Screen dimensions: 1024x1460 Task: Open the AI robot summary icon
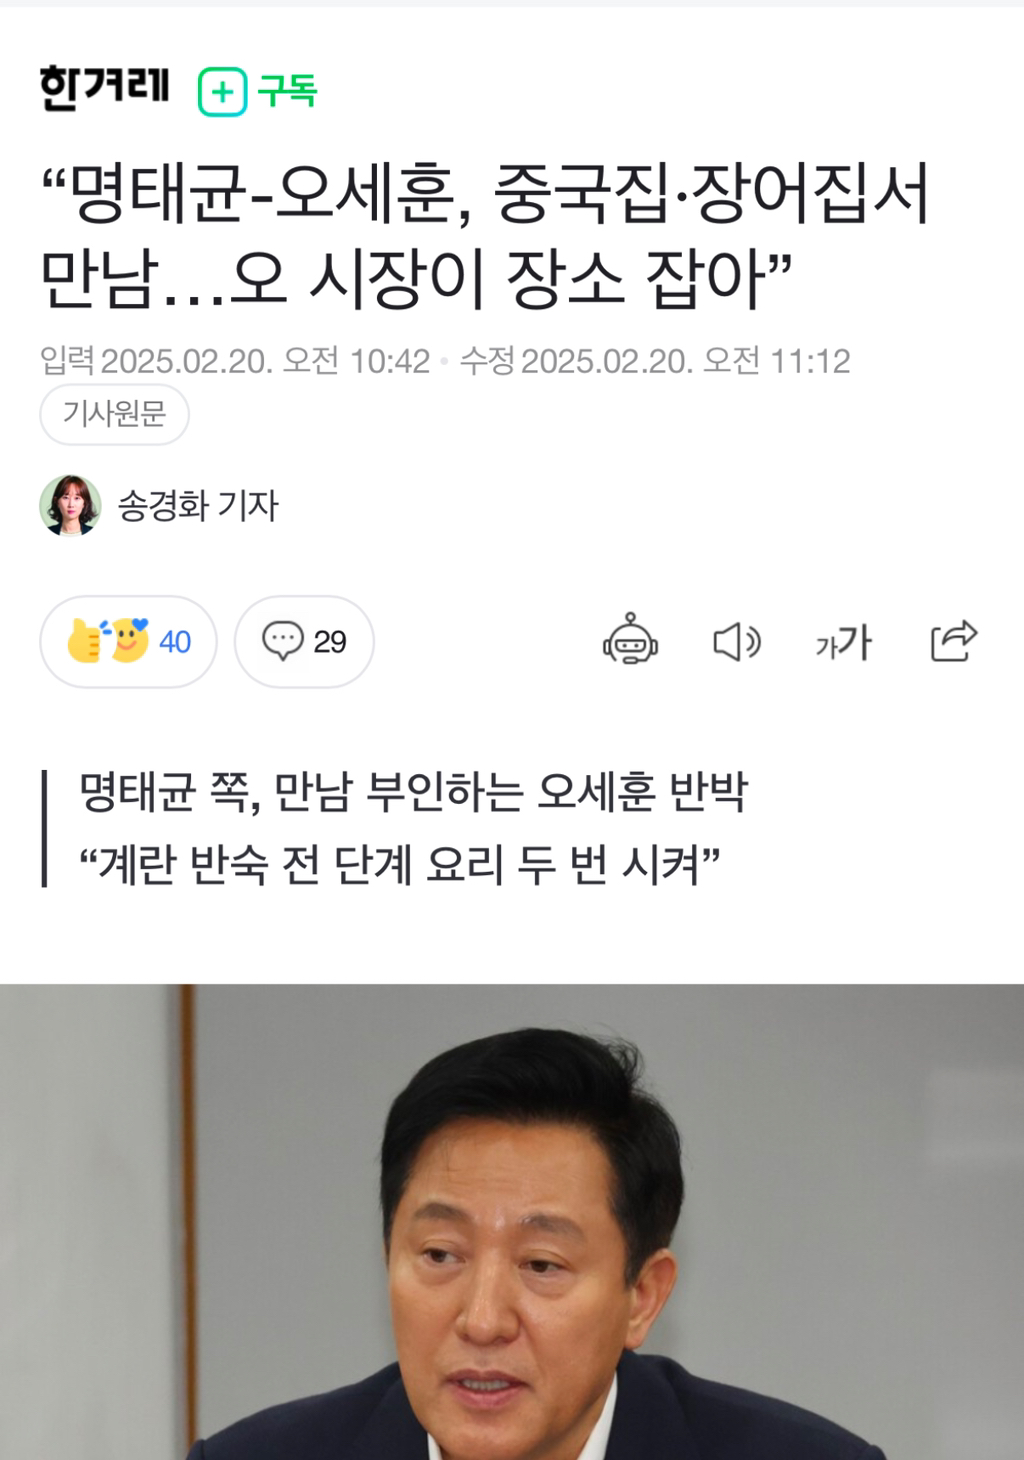[630, 640]
